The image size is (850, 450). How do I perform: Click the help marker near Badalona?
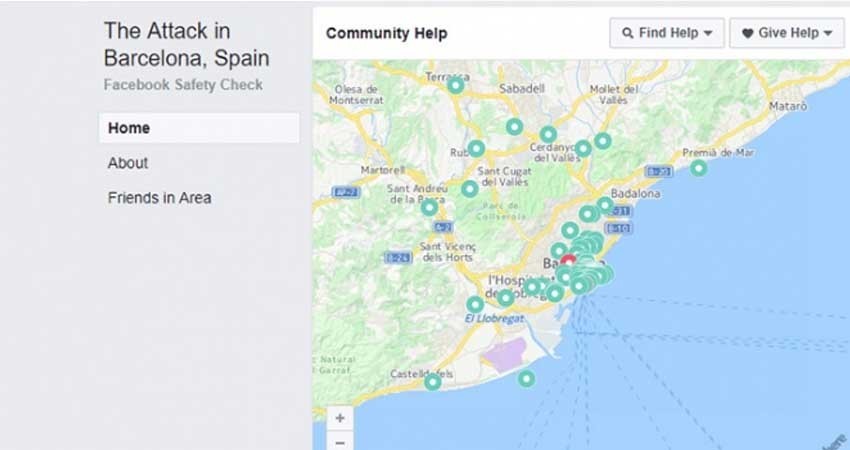click(x=605, y=205)
